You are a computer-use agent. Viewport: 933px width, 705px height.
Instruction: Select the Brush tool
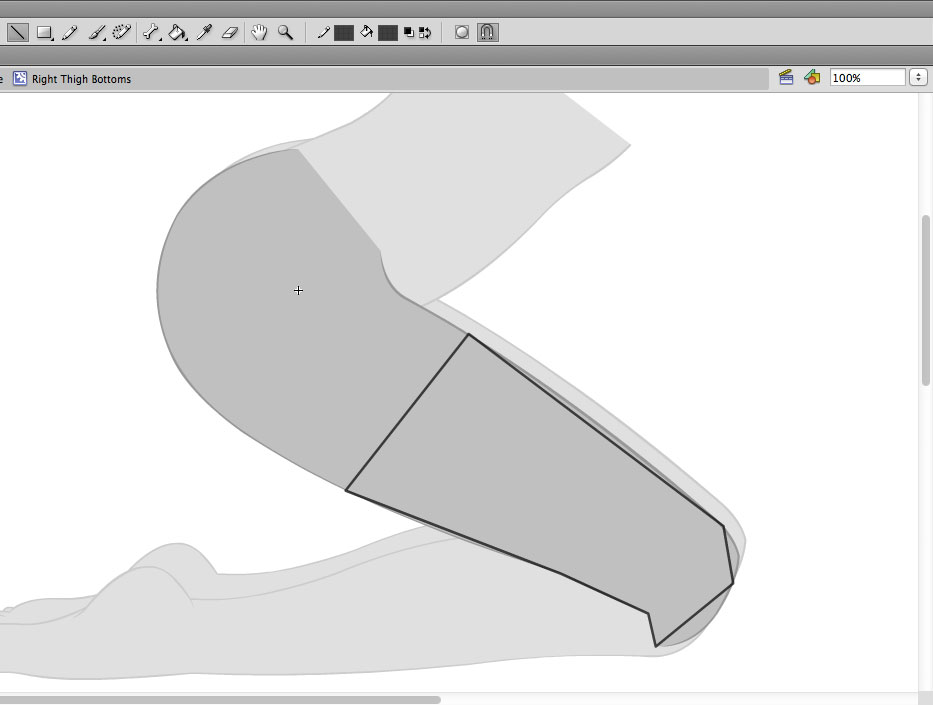pyautogui.click(x=97, y=32)
